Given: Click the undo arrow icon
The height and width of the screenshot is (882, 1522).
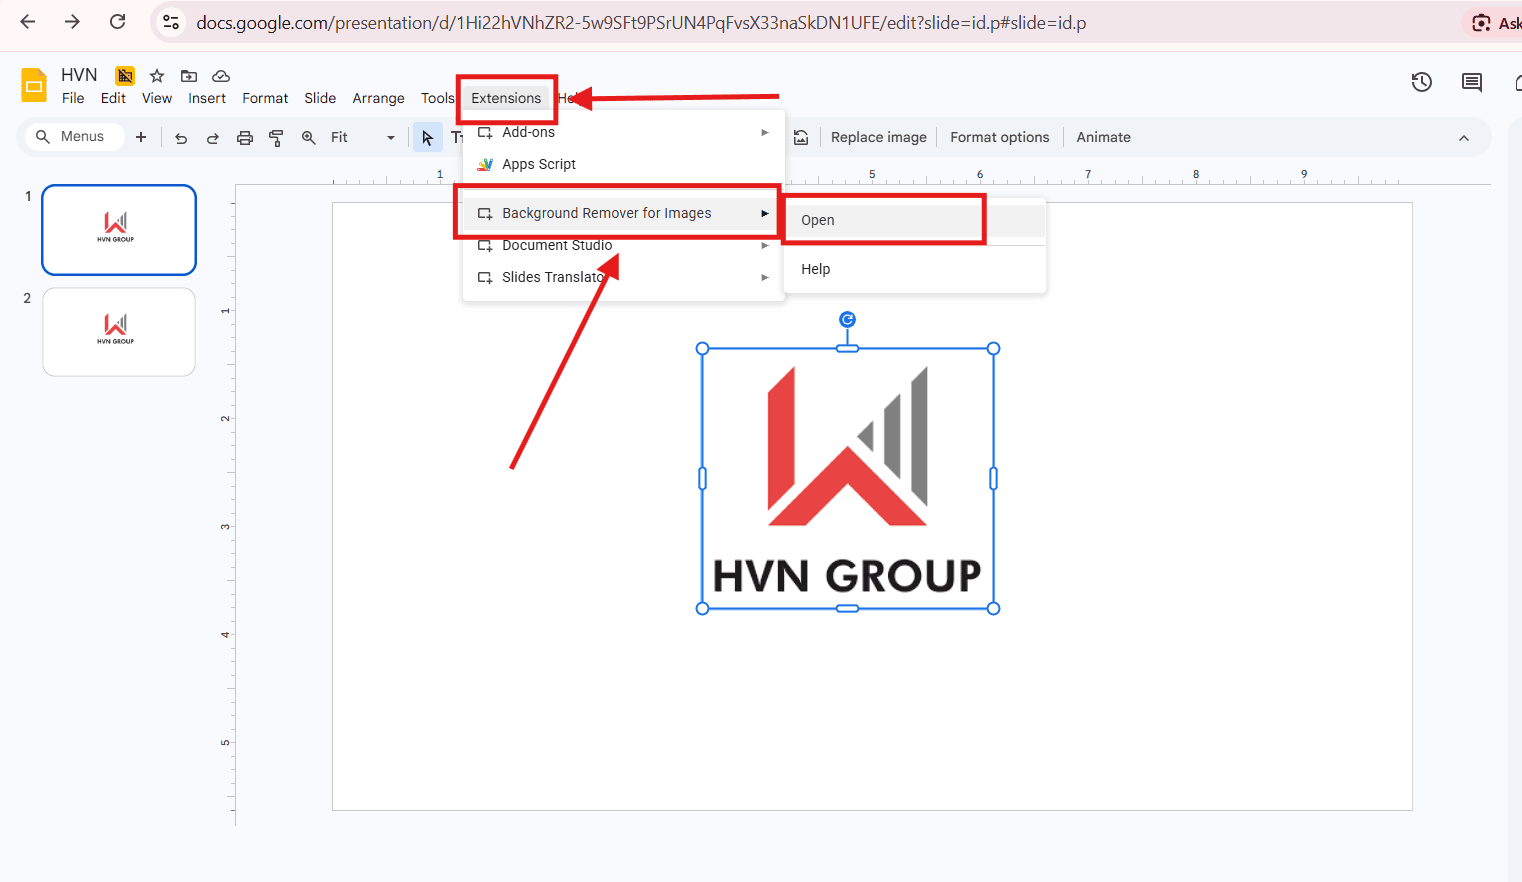Looking at the screenshot, I should tap(181, 138).
